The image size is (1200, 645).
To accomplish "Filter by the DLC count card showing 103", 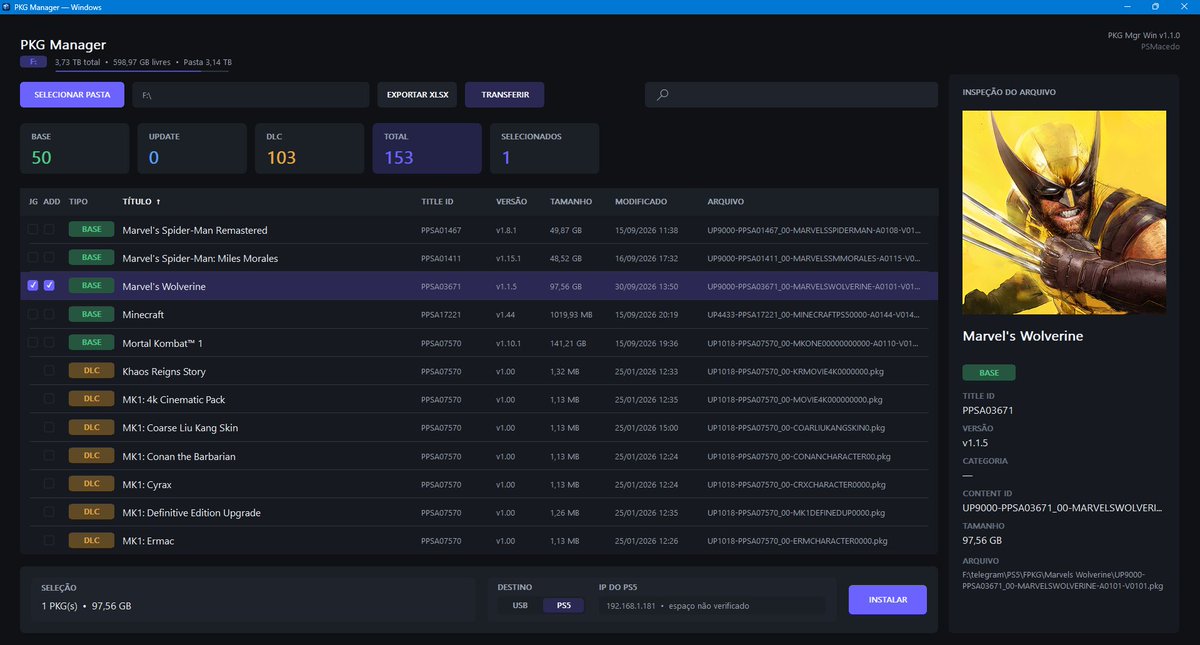I will [309, 148].
